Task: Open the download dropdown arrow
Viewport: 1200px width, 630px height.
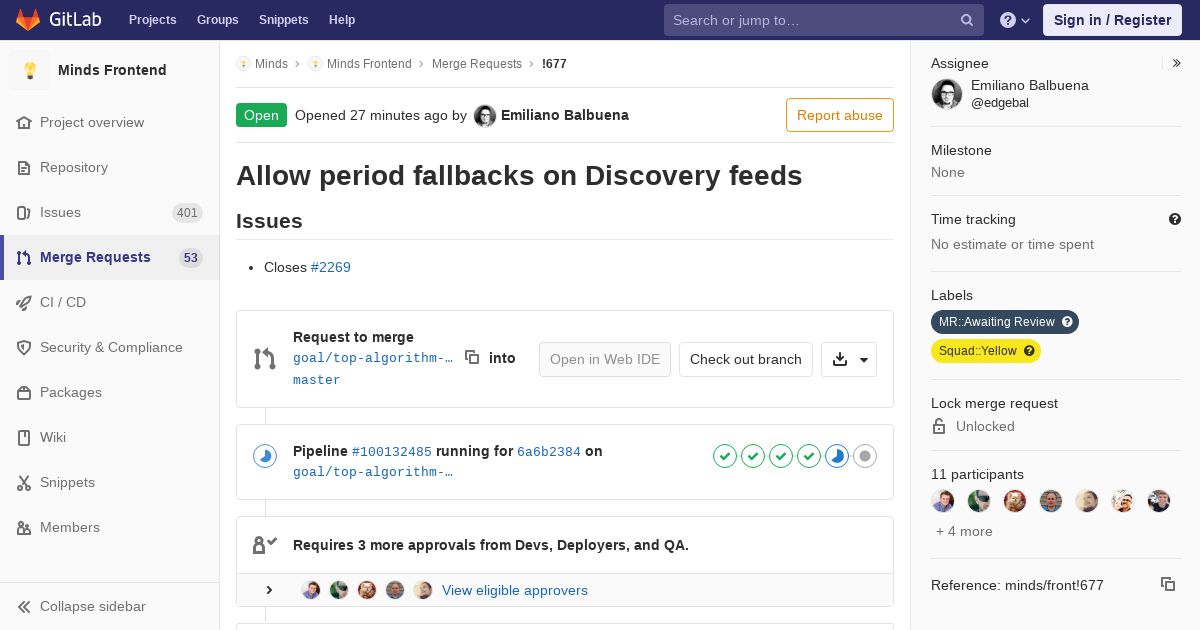Action: [x=864, y=360]
